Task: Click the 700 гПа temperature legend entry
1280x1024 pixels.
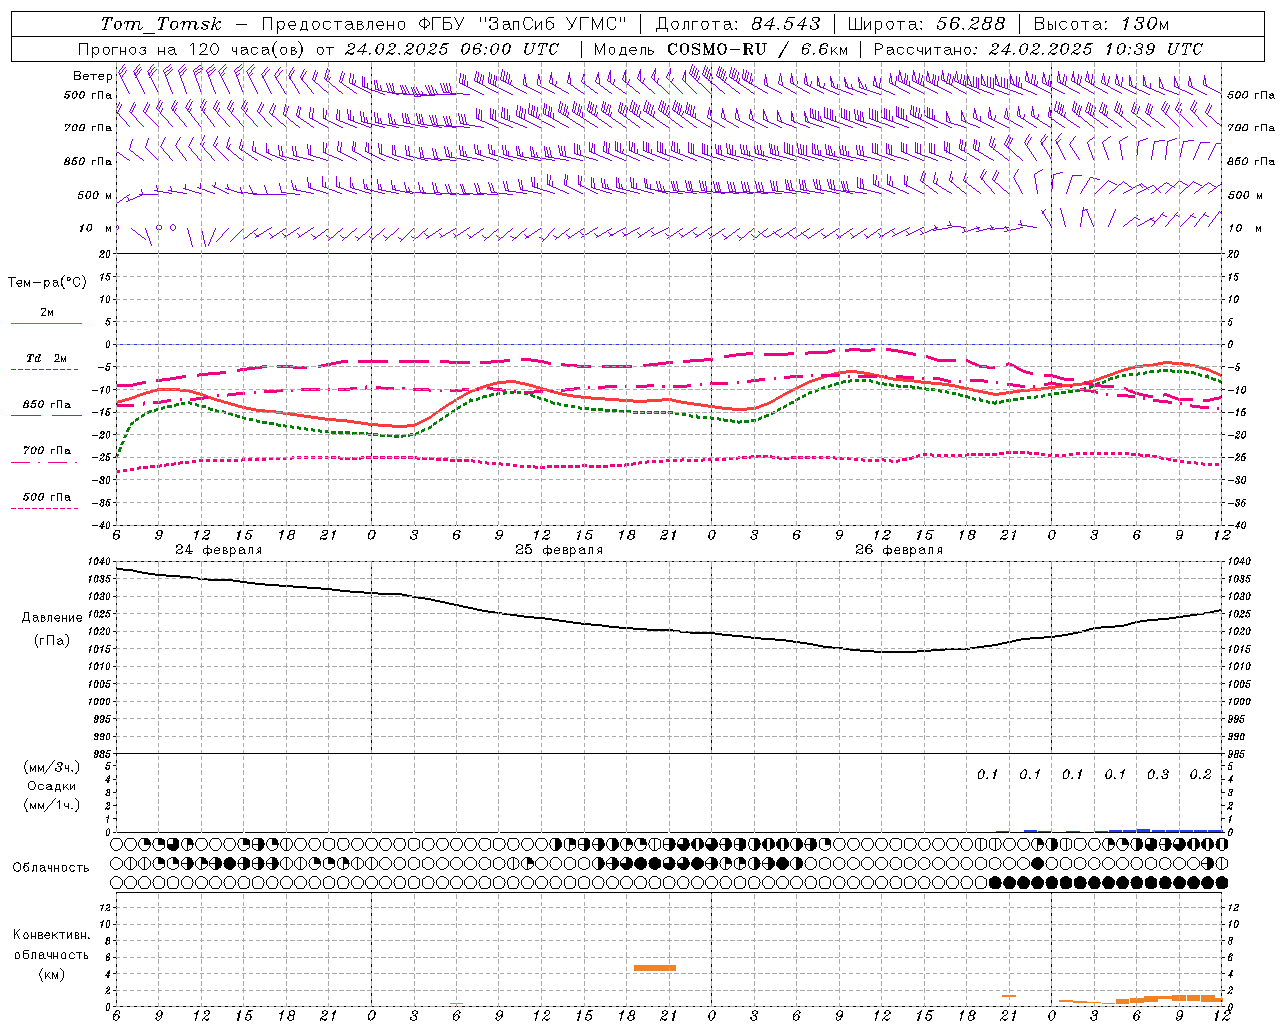Action: pos(47,451)
